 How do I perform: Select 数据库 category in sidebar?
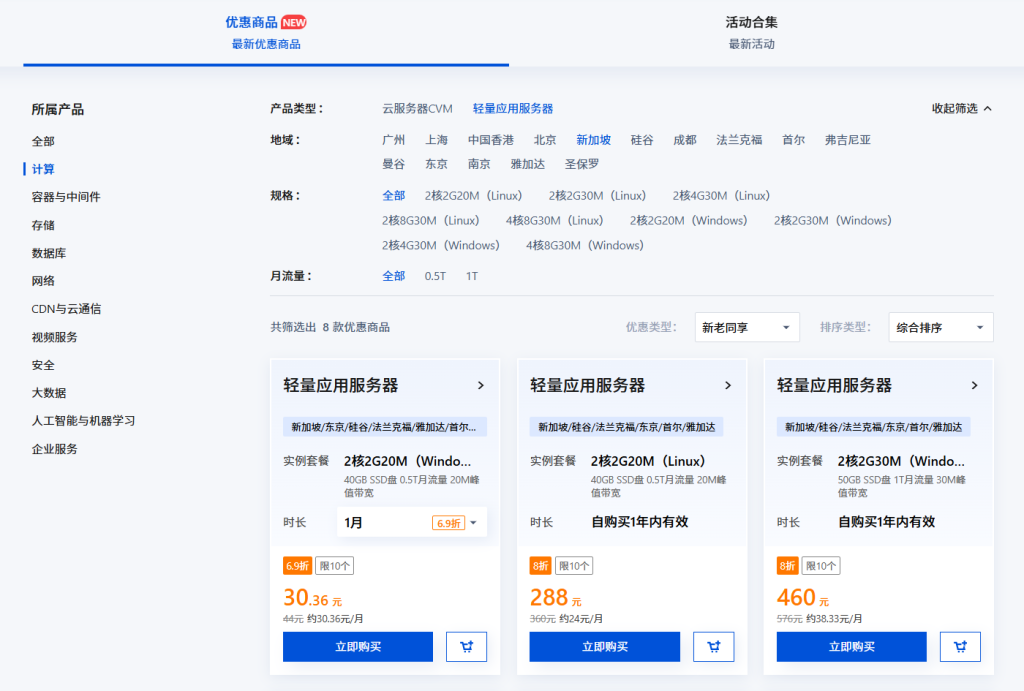(x=49, y=253)
